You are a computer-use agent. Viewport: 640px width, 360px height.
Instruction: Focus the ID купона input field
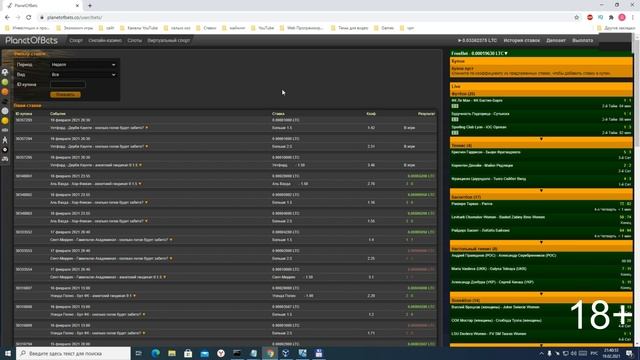tap(68, 84)
